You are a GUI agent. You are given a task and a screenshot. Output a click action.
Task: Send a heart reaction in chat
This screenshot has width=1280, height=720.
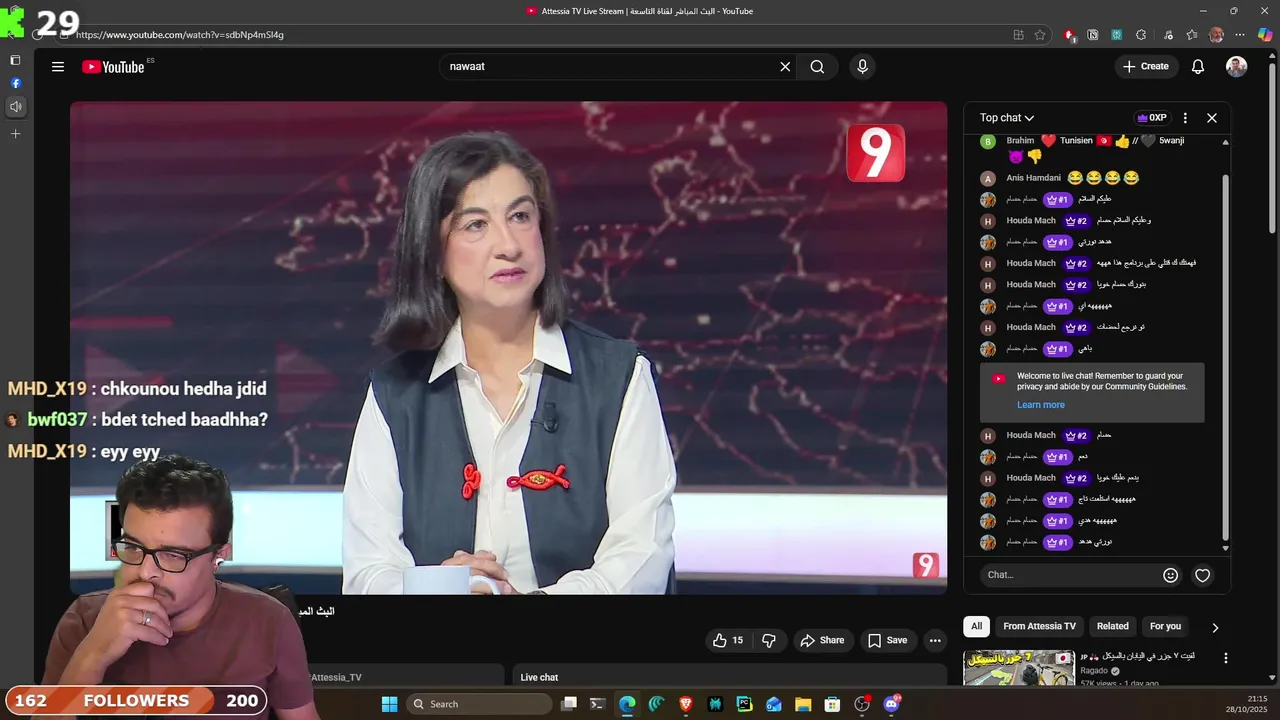[x=1203, y=575]
